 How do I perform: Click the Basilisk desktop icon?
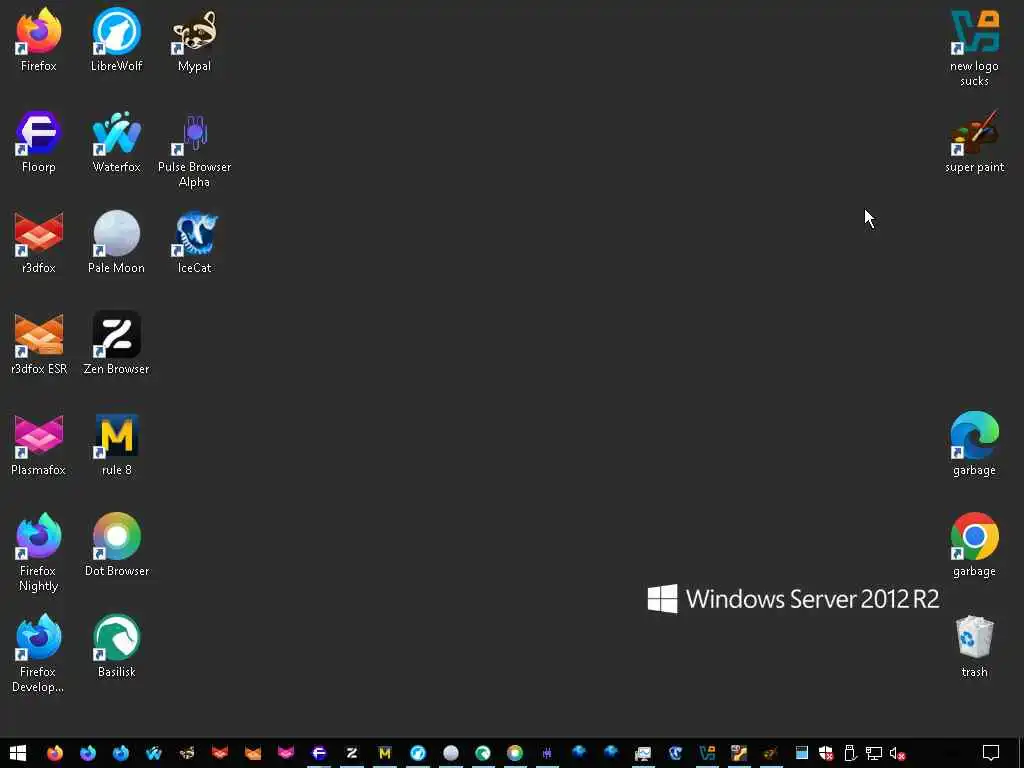tap(116, 647)
